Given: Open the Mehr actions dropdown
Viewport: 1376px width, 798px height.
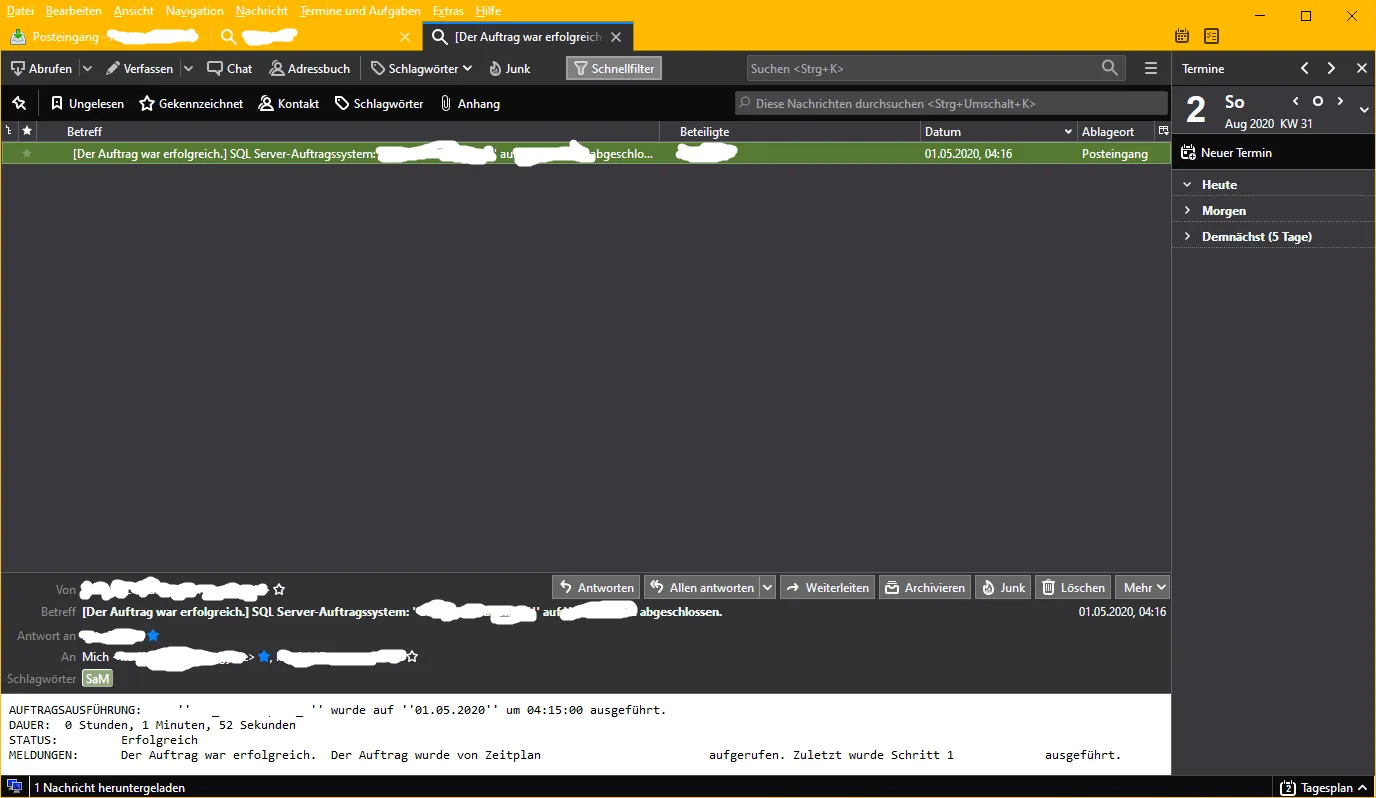Looking at the screenshot, I should coord(1142,587).
